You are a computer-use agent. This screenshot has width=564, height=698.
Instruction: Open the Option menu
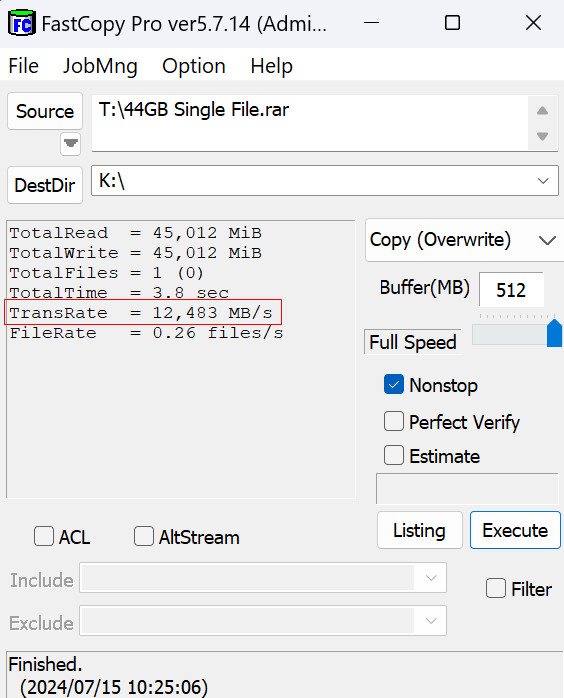pos(194,66)
